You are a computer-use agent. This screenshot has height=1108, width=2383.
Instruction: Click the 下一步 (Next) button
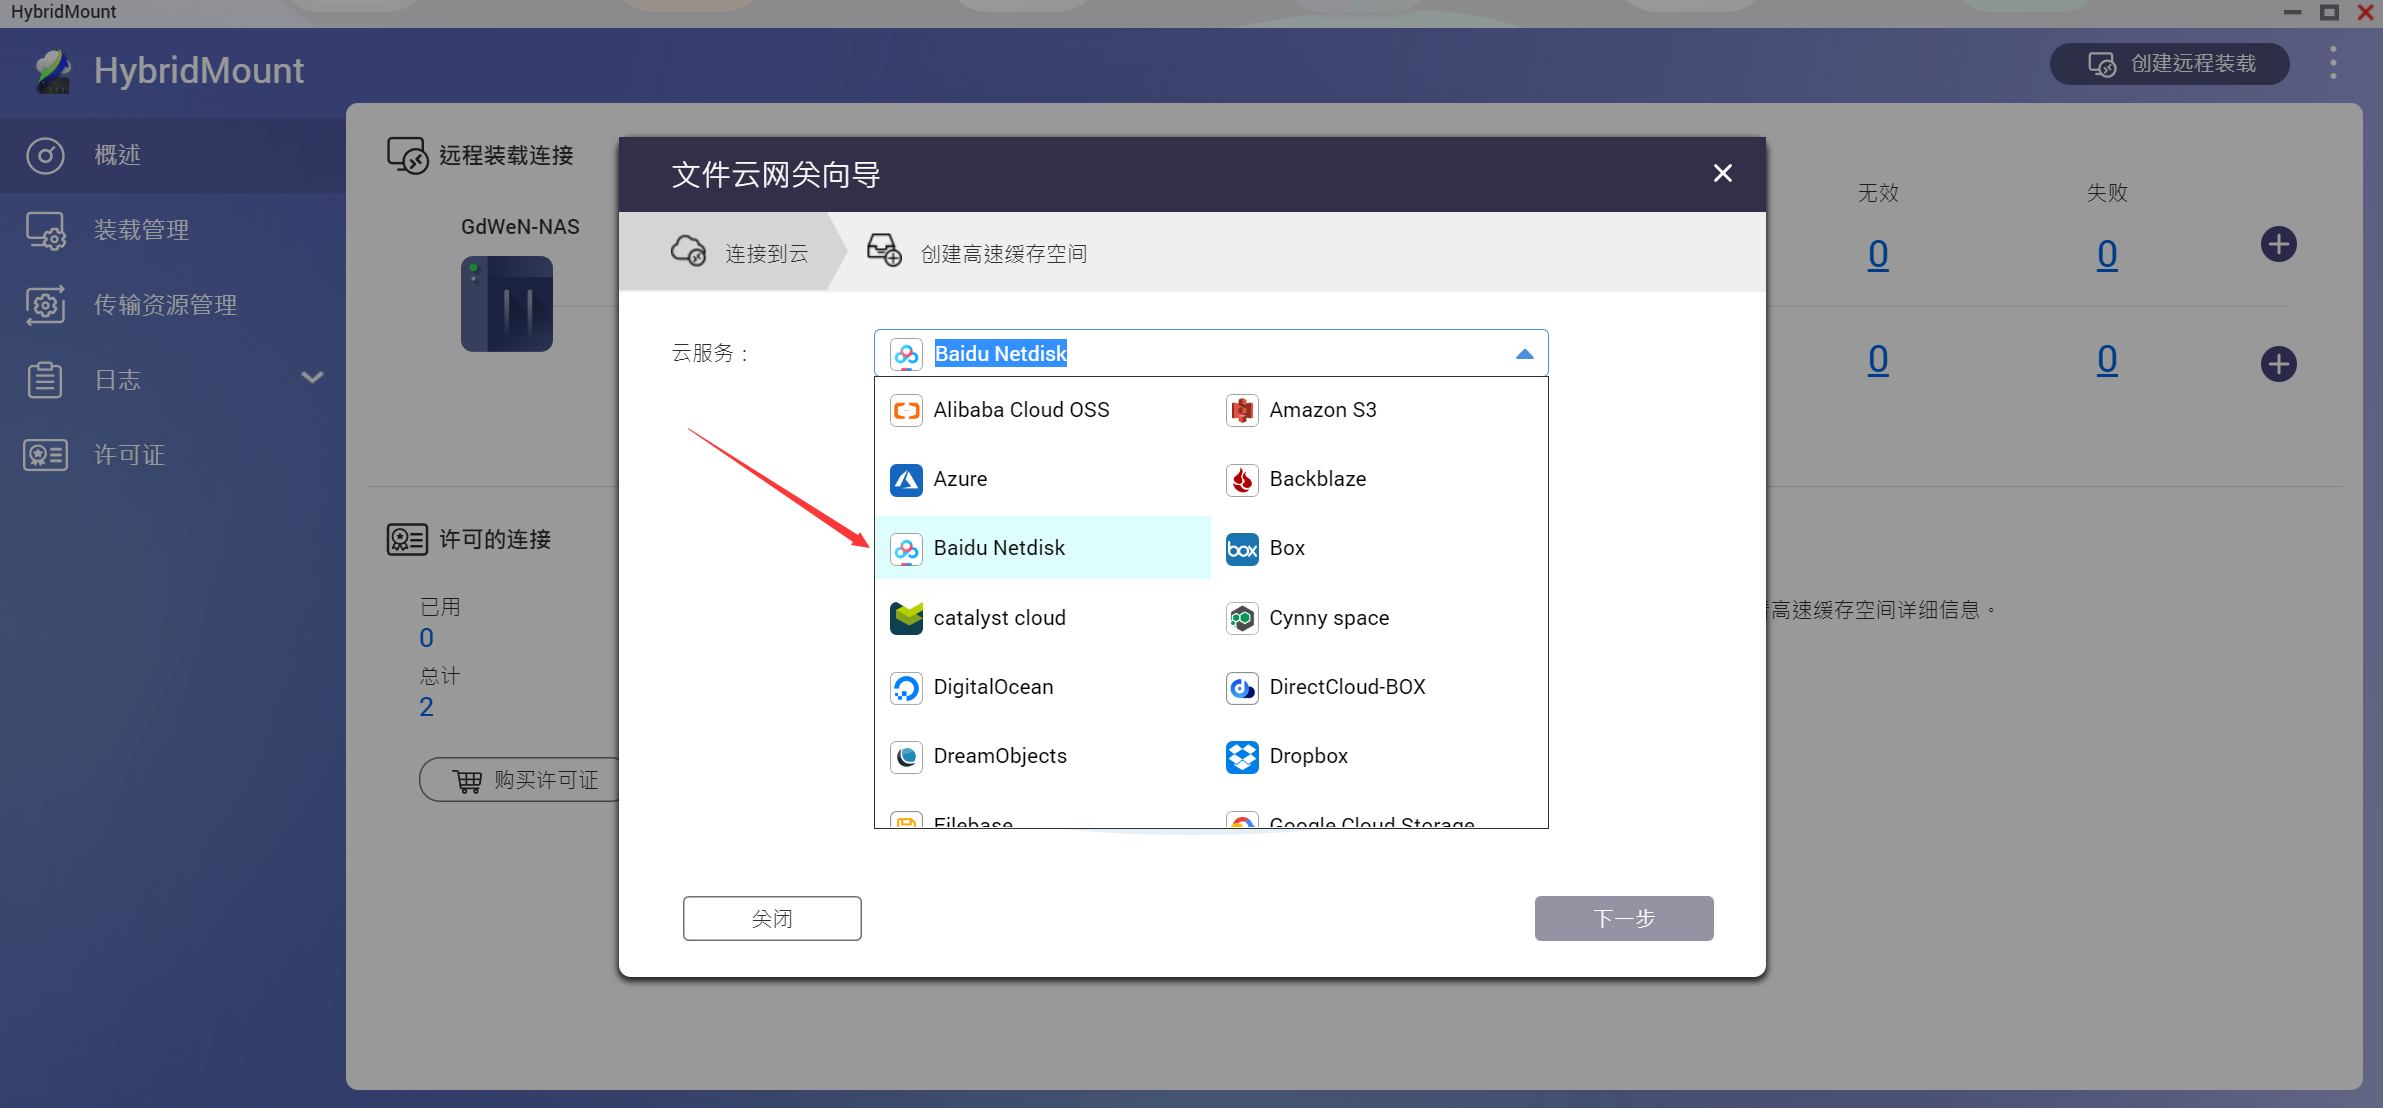(x=1622, y=918)
